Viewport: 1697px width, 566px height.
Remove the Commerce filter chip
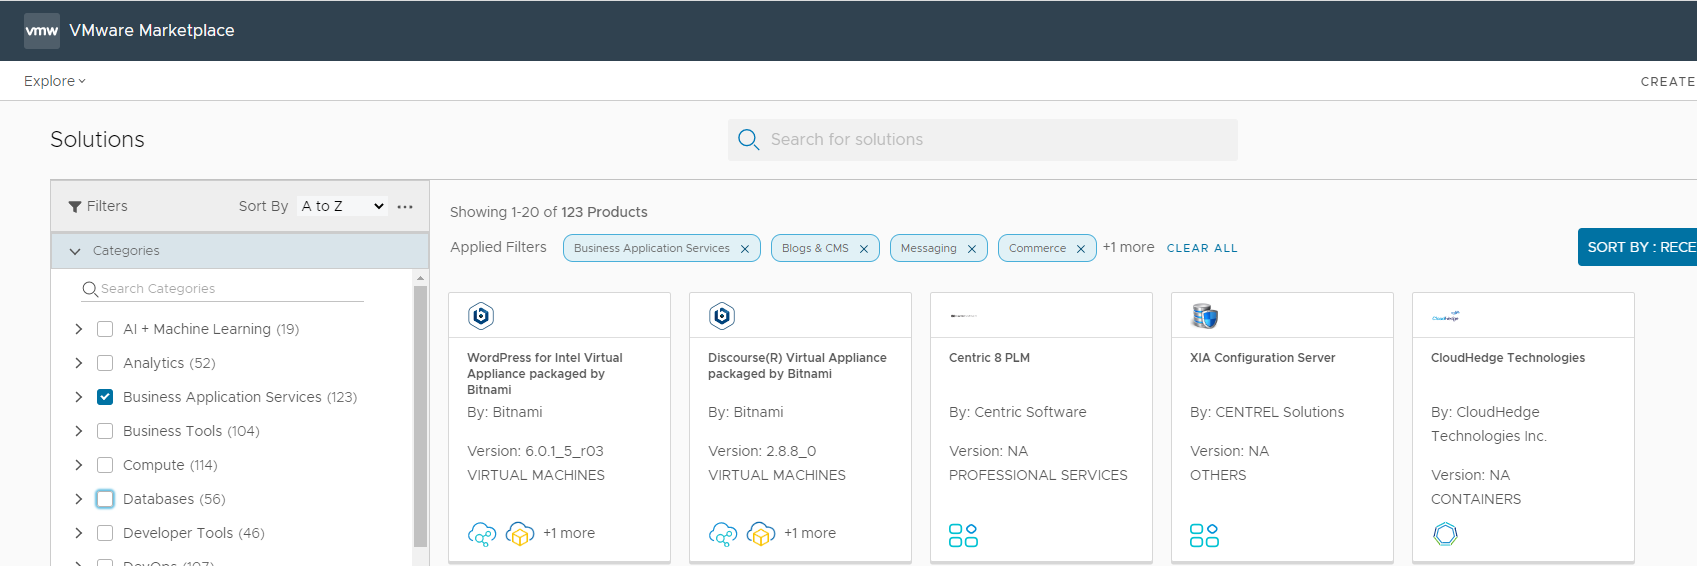(1081, 249)
